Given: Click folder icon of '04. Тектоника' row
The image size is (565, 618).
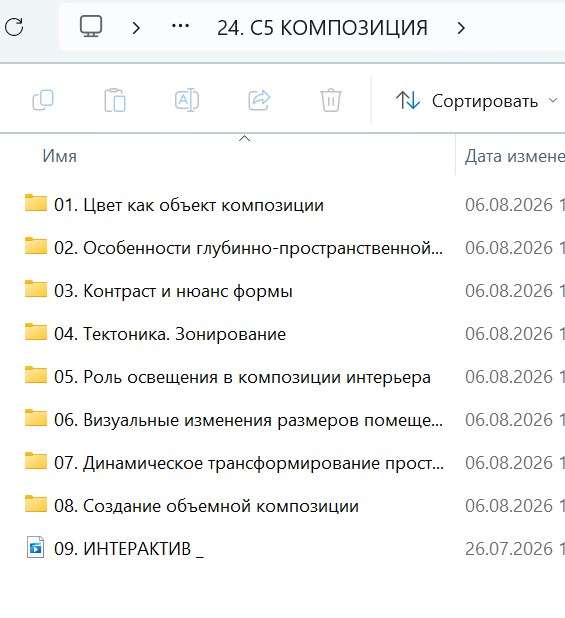Looking at the screenshot, I should [35, 331].
